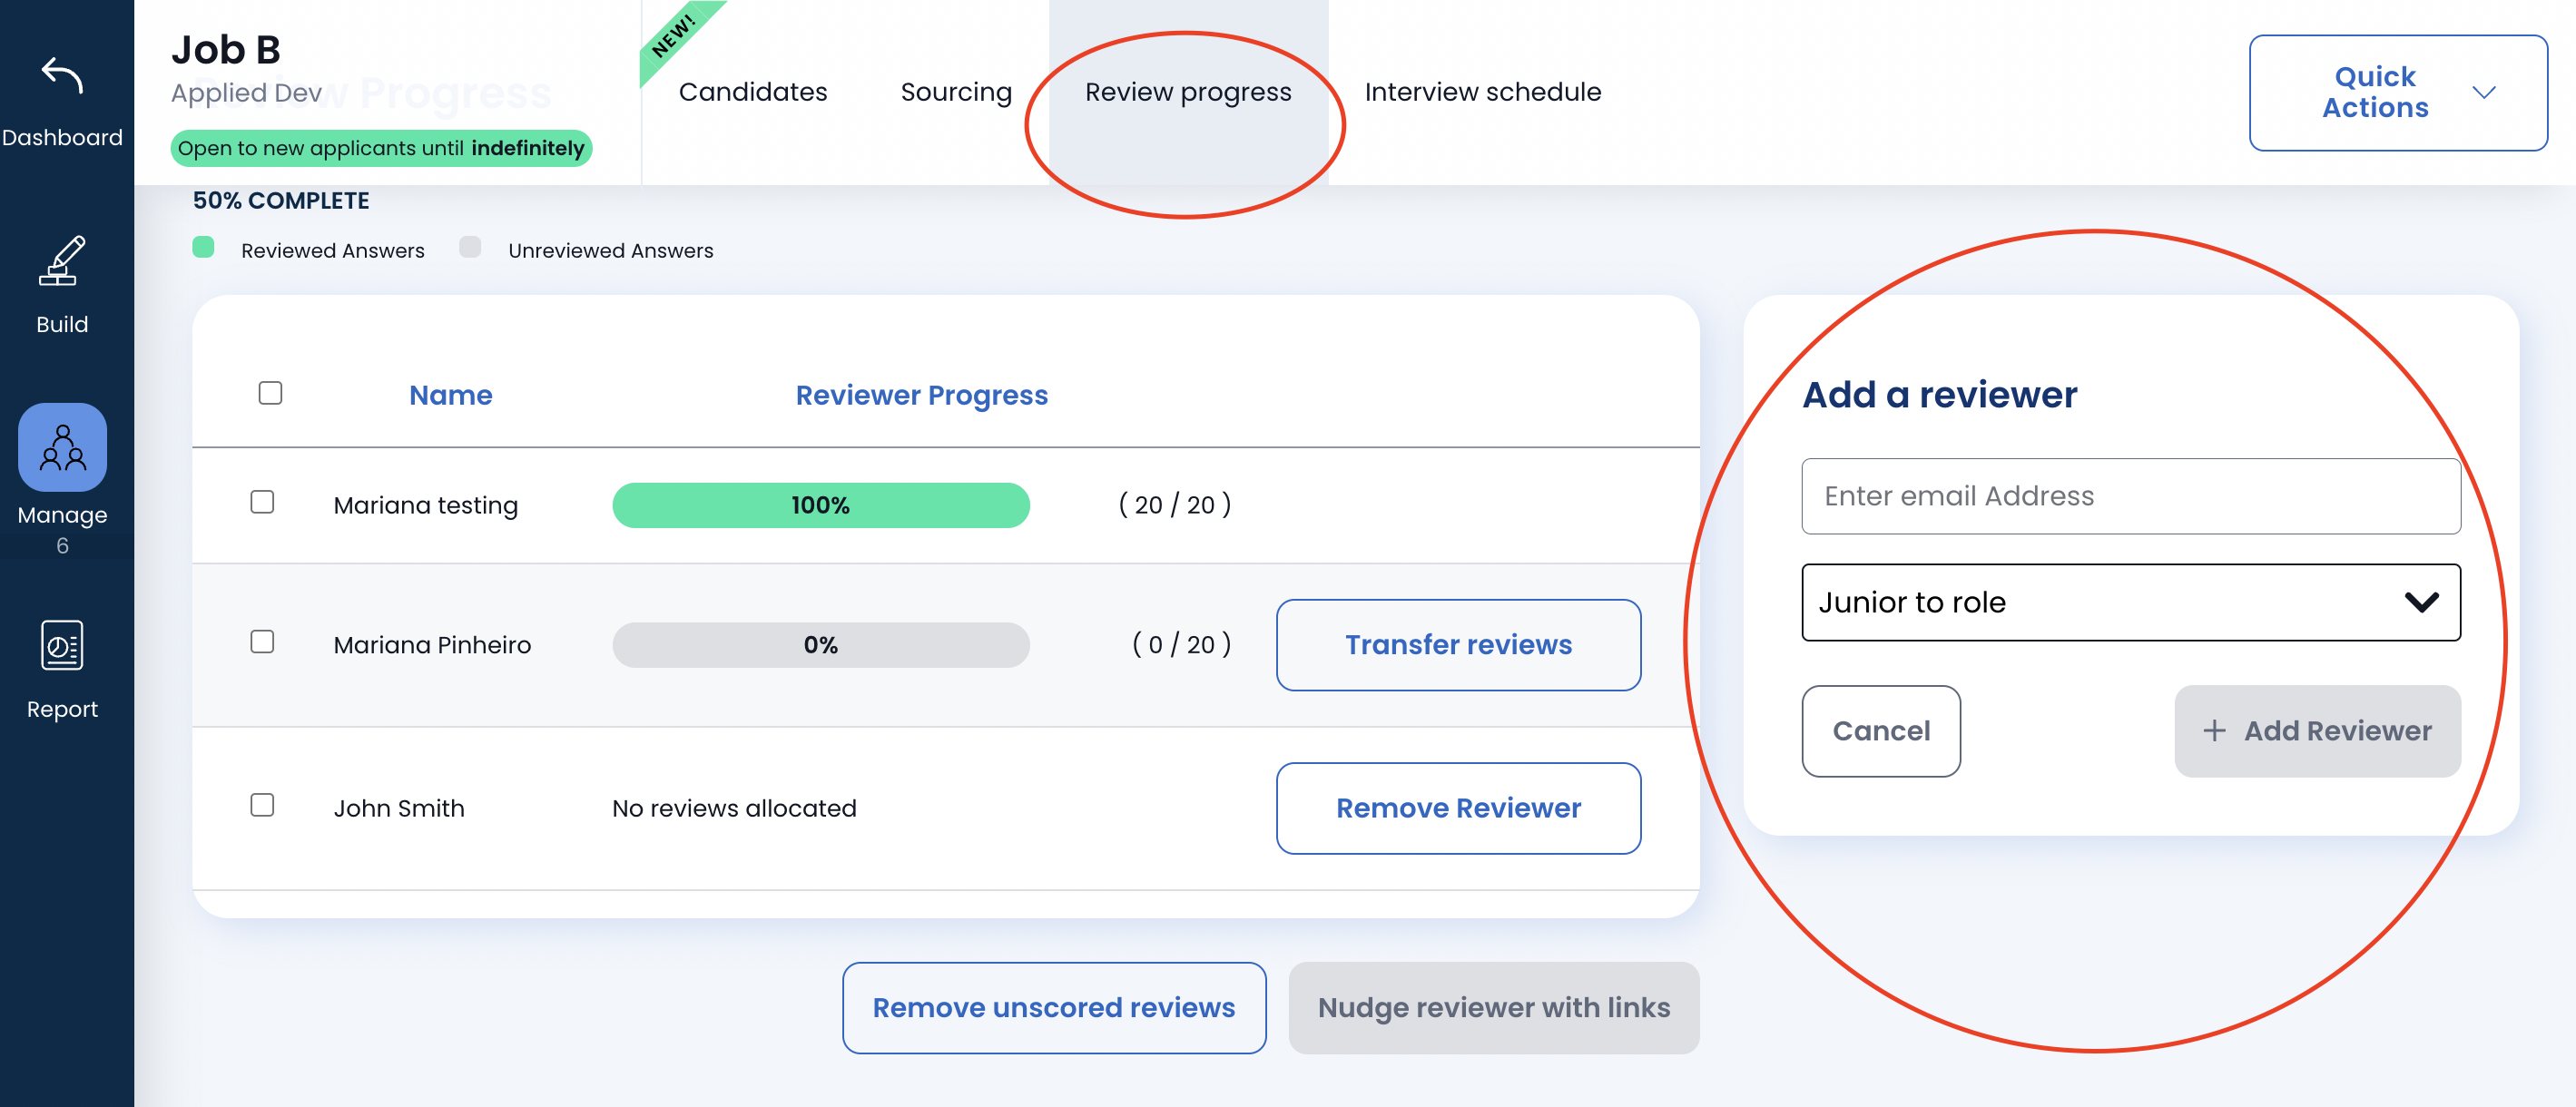Click the green Reviewed Answers legend swatch

(203, 248)
